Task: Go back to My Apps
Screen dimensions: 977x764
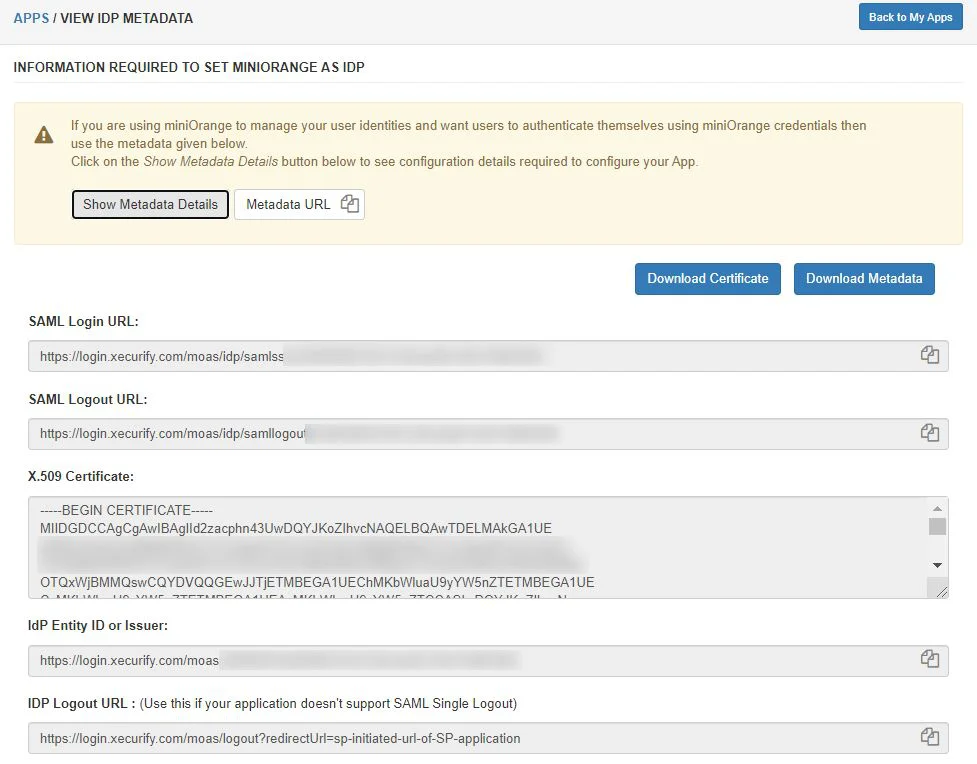Action: tap(910, 17)
